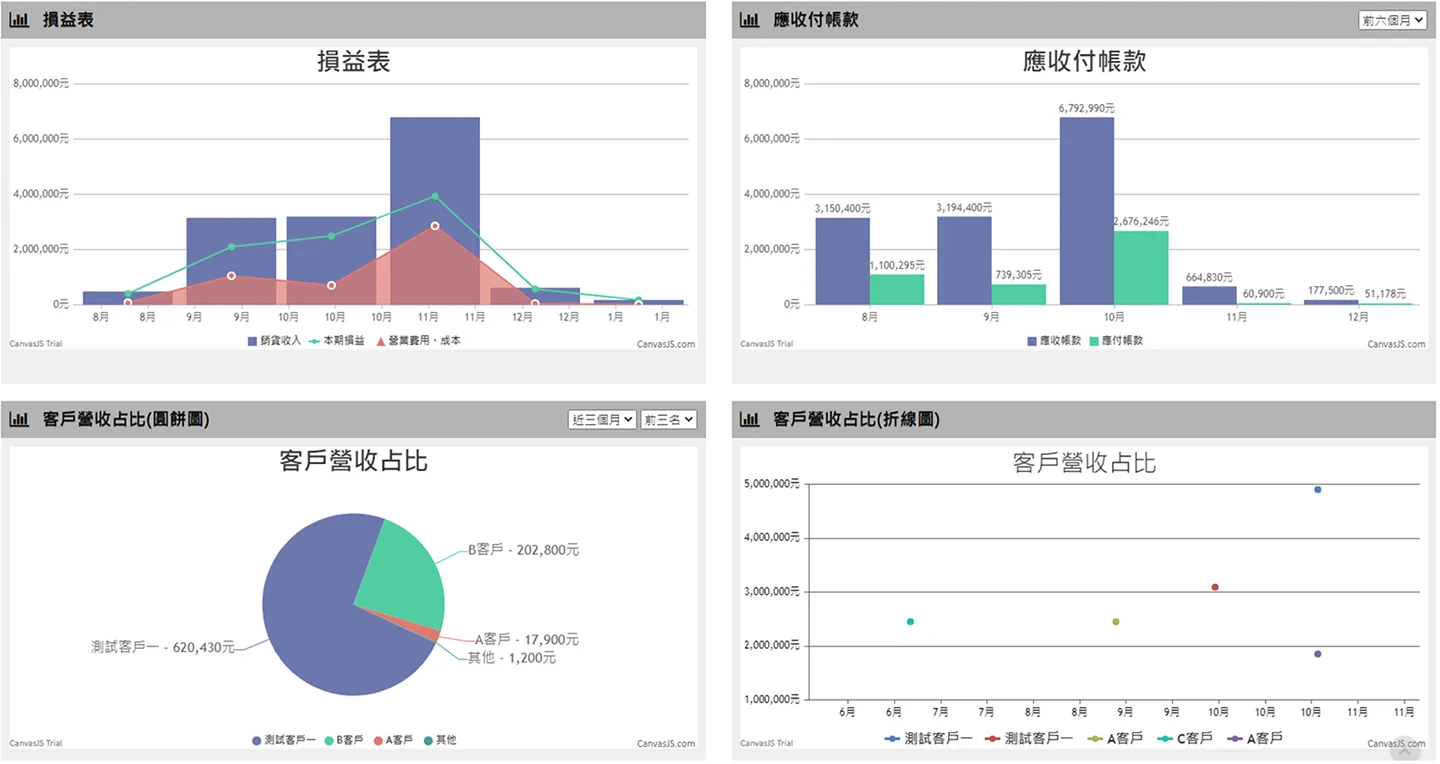Toggle the 應付帳款 legend series
Screen dimensions: 1440x764
[1116, 341]
